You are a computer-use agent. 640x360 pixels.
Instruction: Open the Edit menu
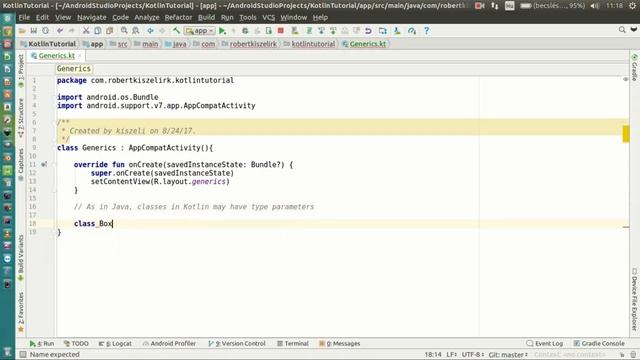click(x=42, y=18)
